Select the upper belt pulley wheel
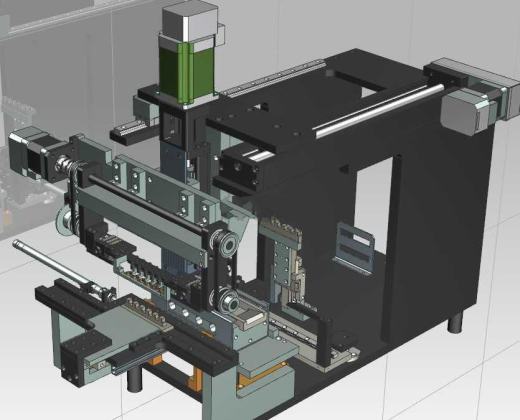 pyautogui.click(x=228, y=245)
